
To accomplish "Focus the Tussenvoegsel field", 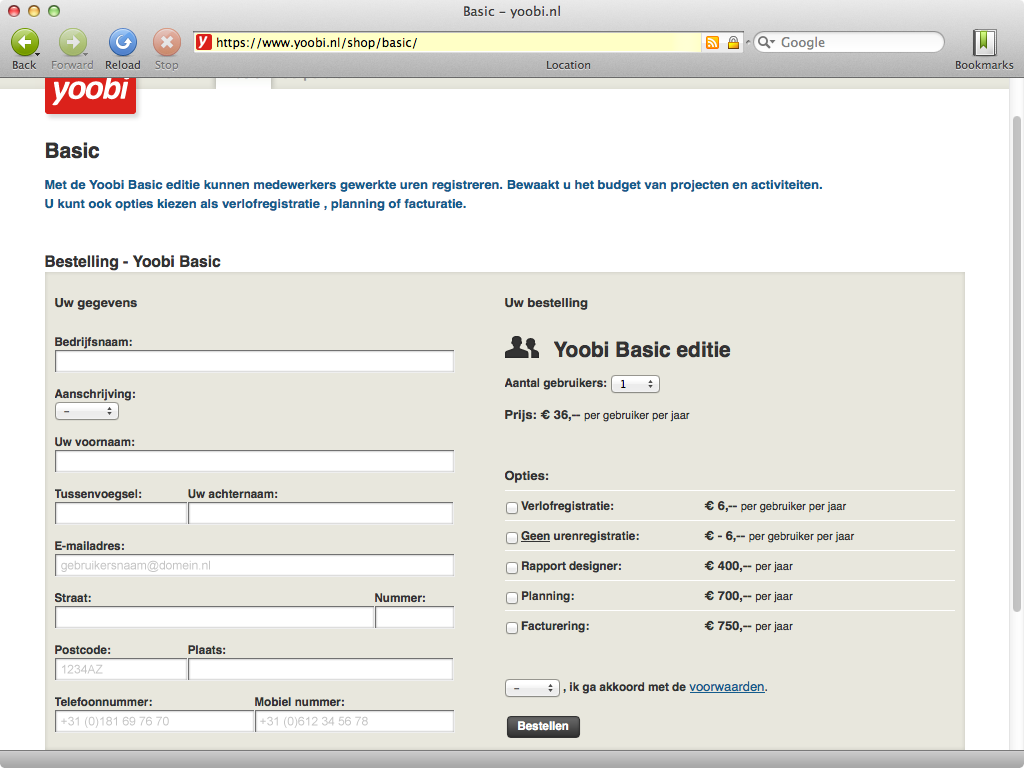I will (121, 513).
